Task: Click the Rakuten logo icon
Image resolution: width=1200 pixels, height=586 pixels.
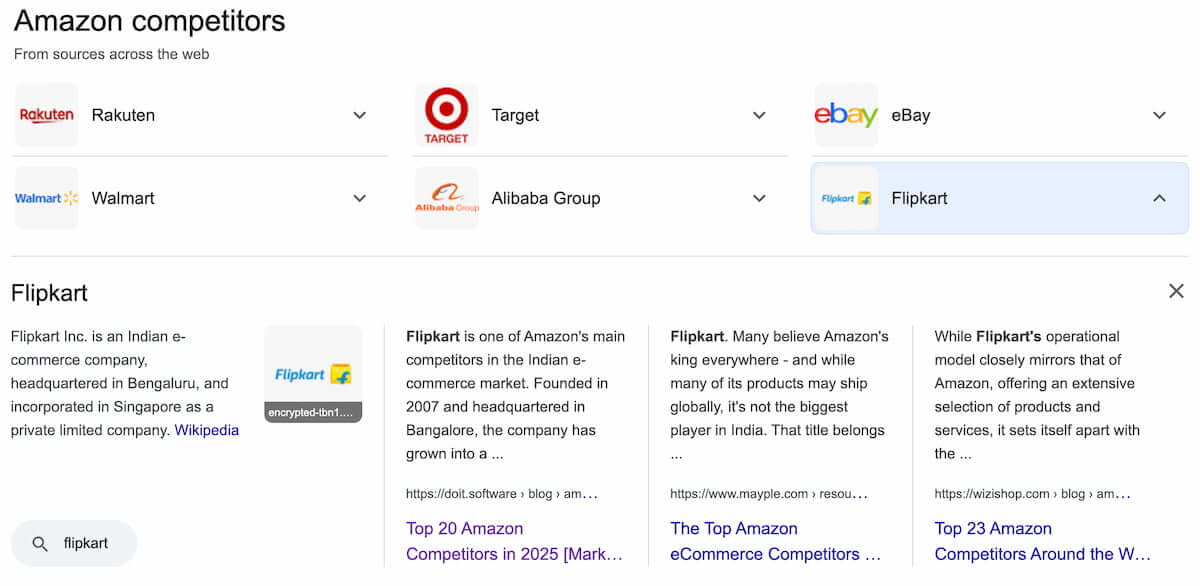Action: (46, 114)
